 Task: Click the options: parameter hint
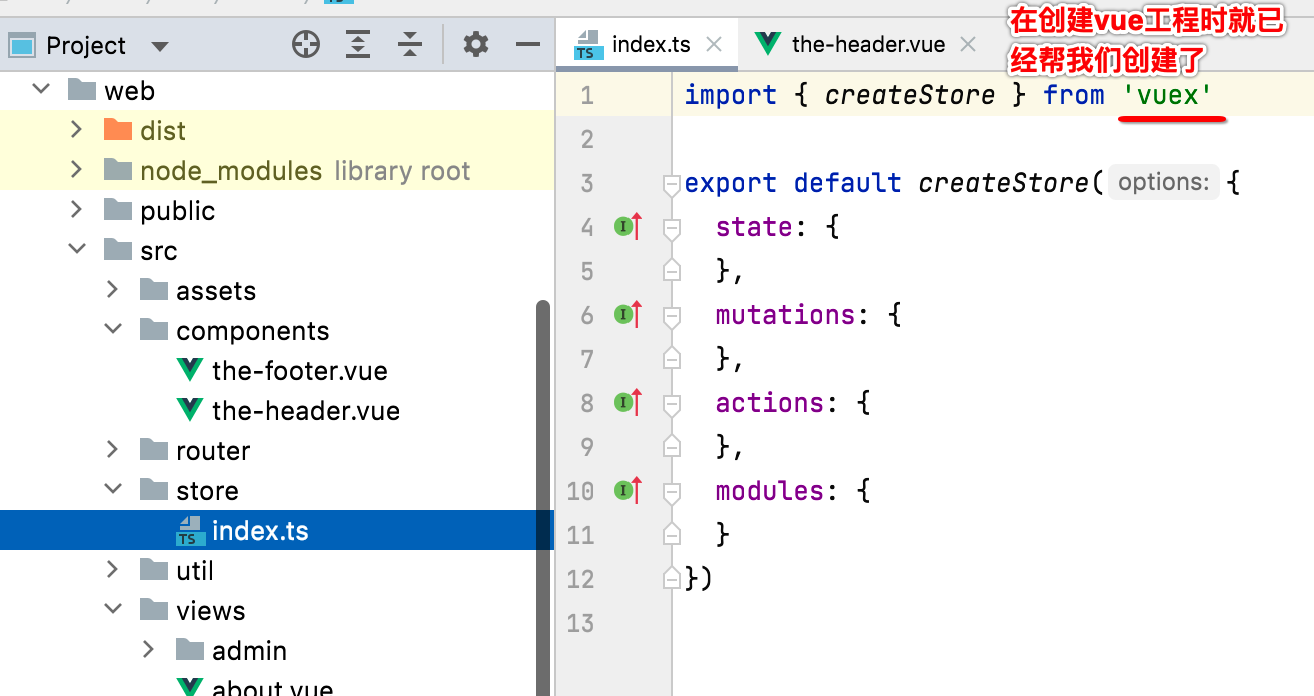tap(1164, 183)
